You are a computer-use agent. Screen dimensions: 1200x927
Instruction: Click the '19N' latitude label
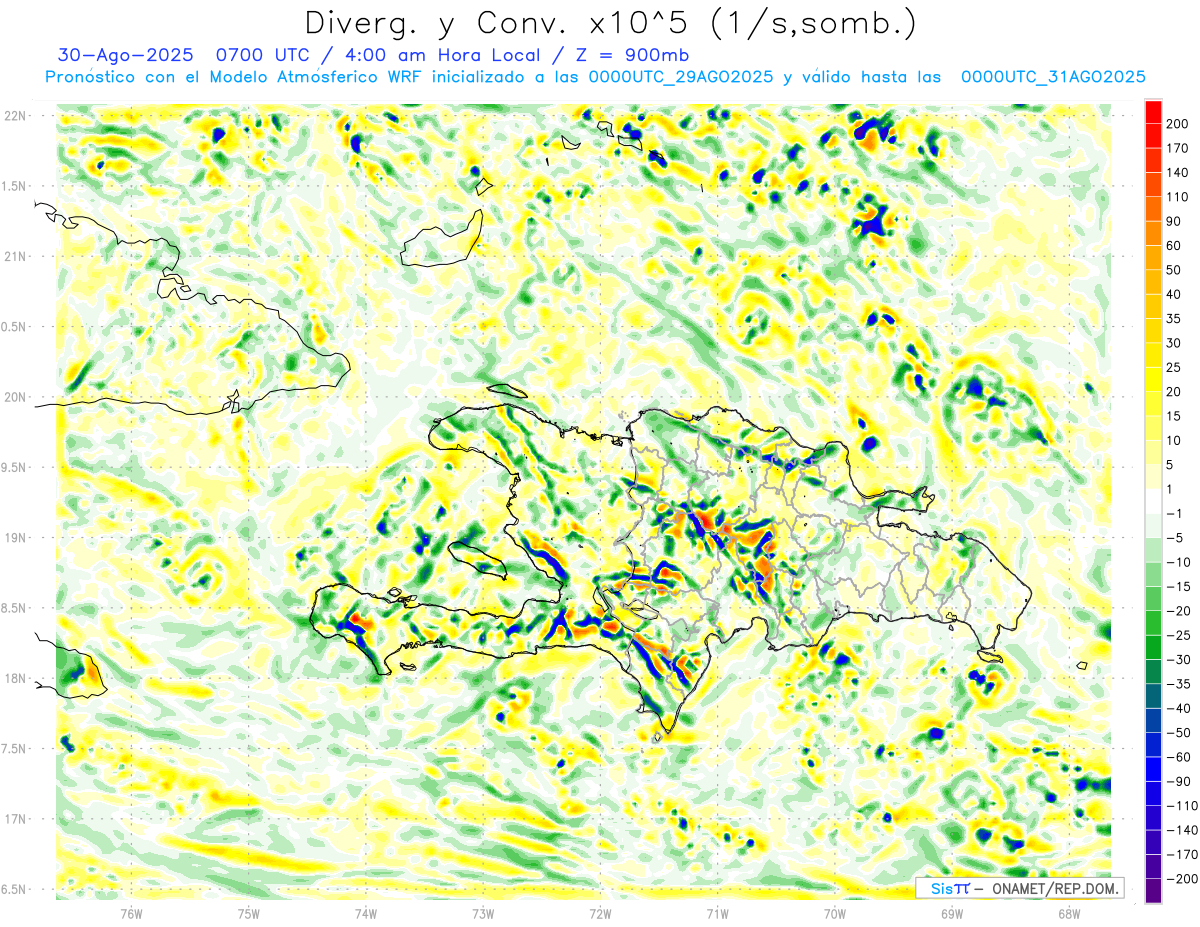[14, 538]
